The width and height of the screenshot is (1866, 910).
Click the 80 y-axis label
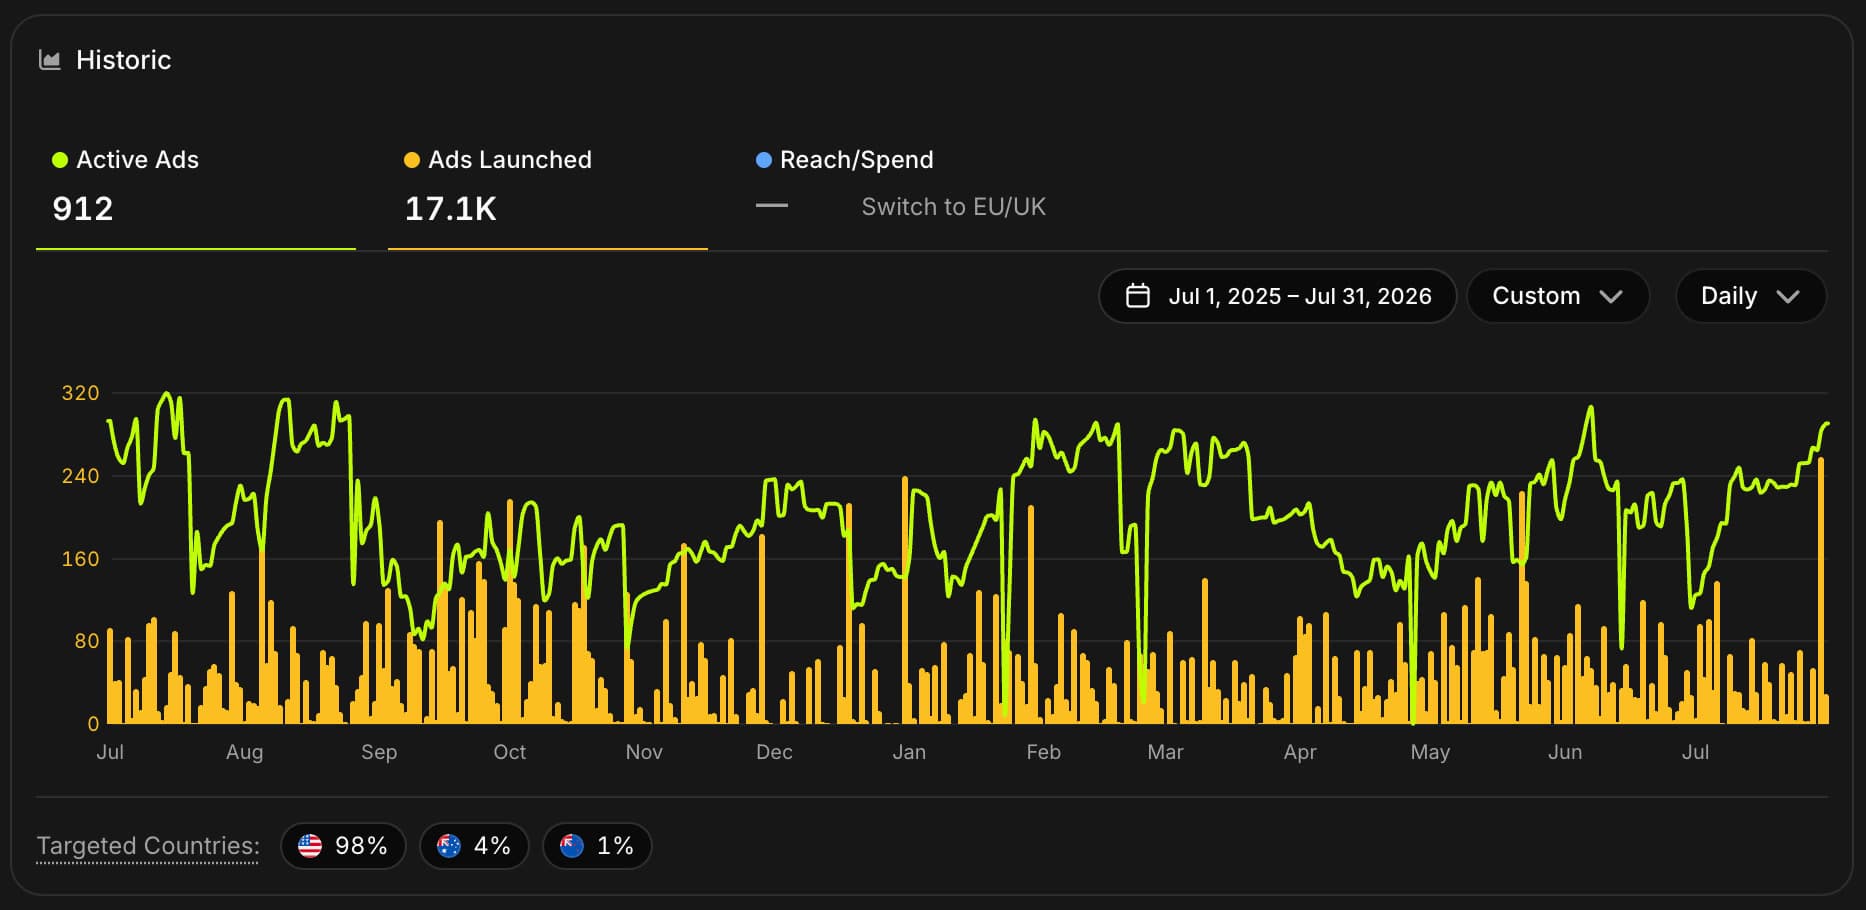(87, 641)
